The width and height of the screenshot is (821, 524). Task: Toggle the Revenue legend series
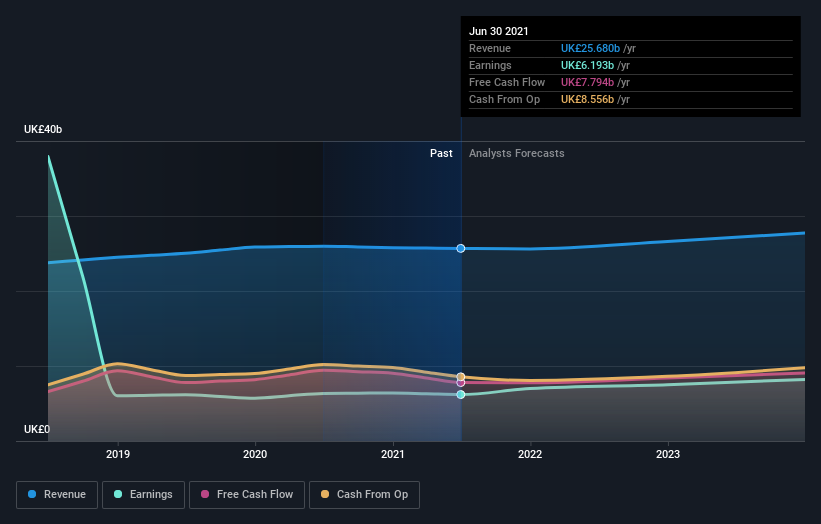(x=57, y=495)
